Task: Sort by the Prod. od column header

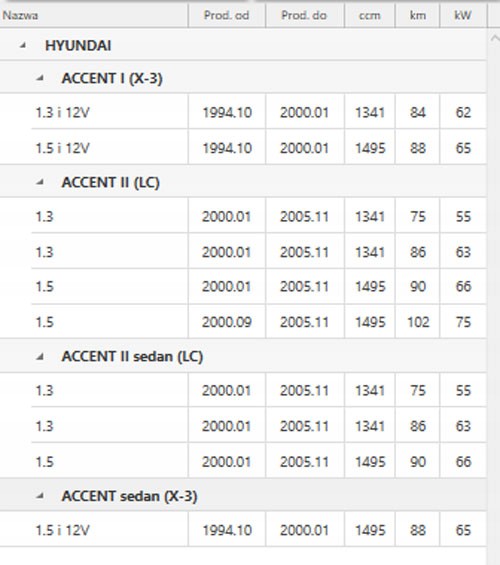Action: [x=227, y=15]
